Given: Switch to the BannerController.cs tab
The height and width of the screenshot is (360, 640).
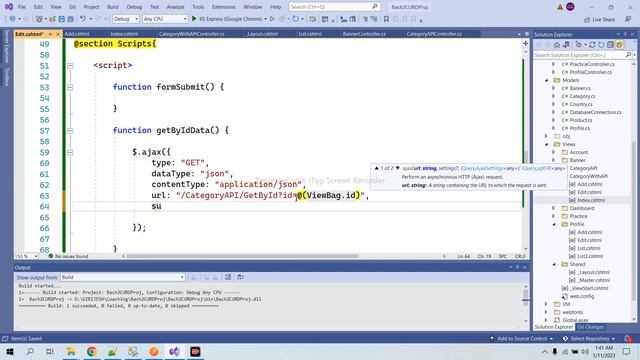Looking at the screenshot, I should tap(364, 34).
